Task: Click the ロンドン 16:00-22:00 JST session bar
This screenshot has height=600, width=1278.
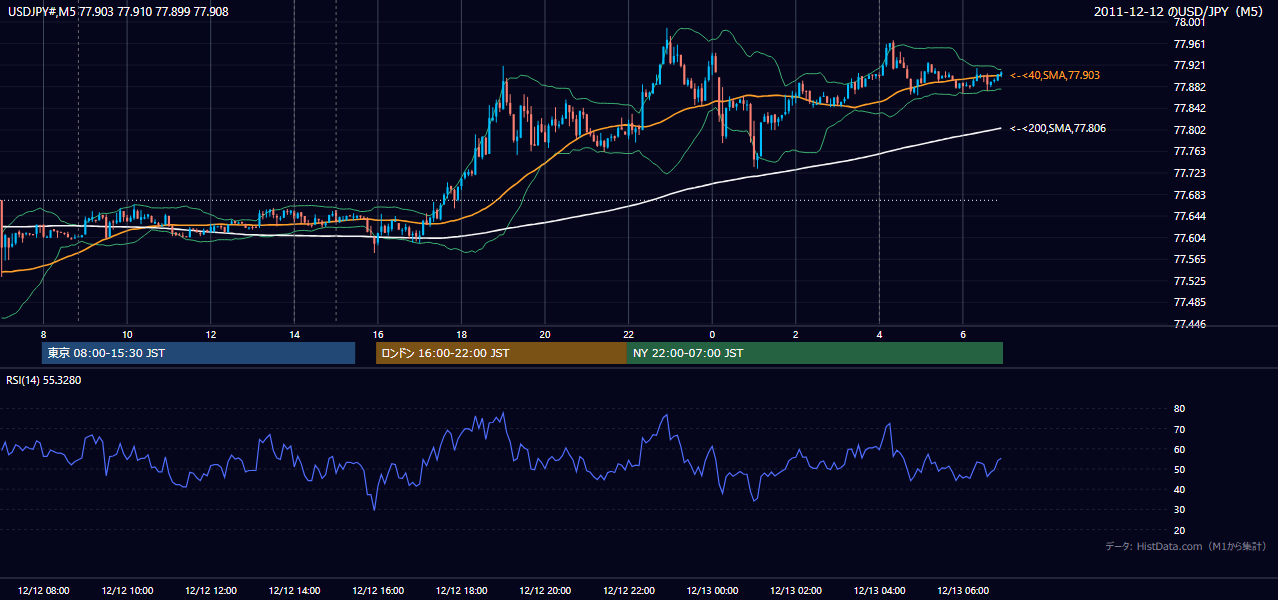Action: [x=501, y=353]
